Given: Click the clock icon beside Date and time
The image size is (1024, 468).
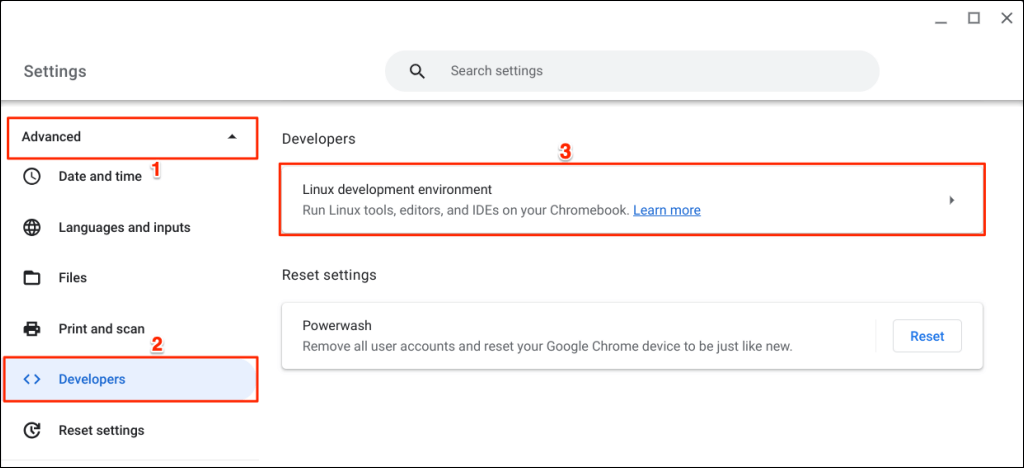Looking at the screenshot, I should (32, 176).
